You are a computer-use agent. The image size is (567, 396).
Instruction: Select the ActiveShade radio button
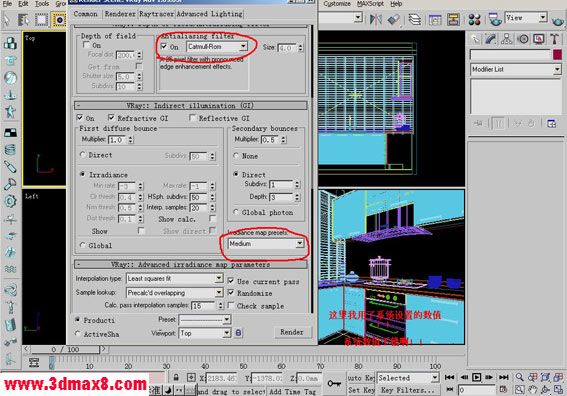coord(78,334)
